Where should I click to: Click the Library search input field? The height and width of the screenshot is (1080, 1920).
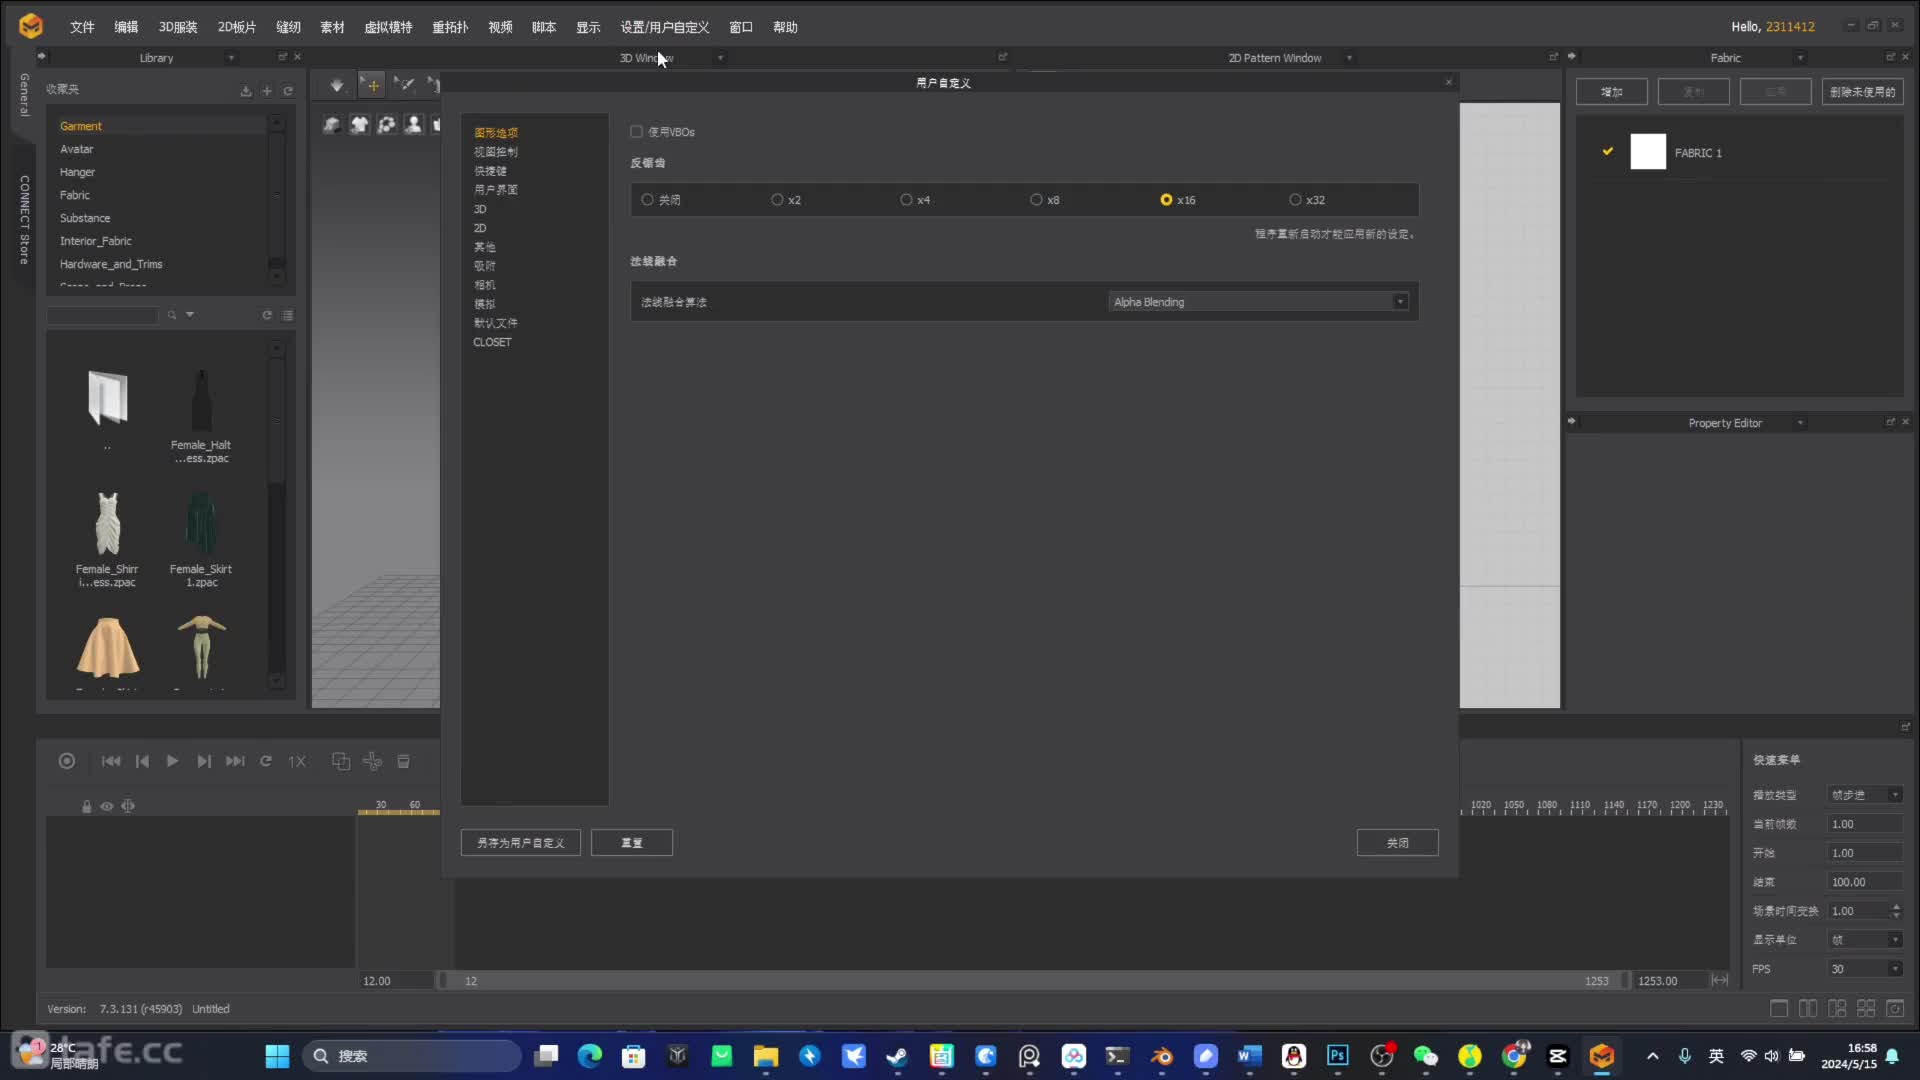click(x=102, y=315)
